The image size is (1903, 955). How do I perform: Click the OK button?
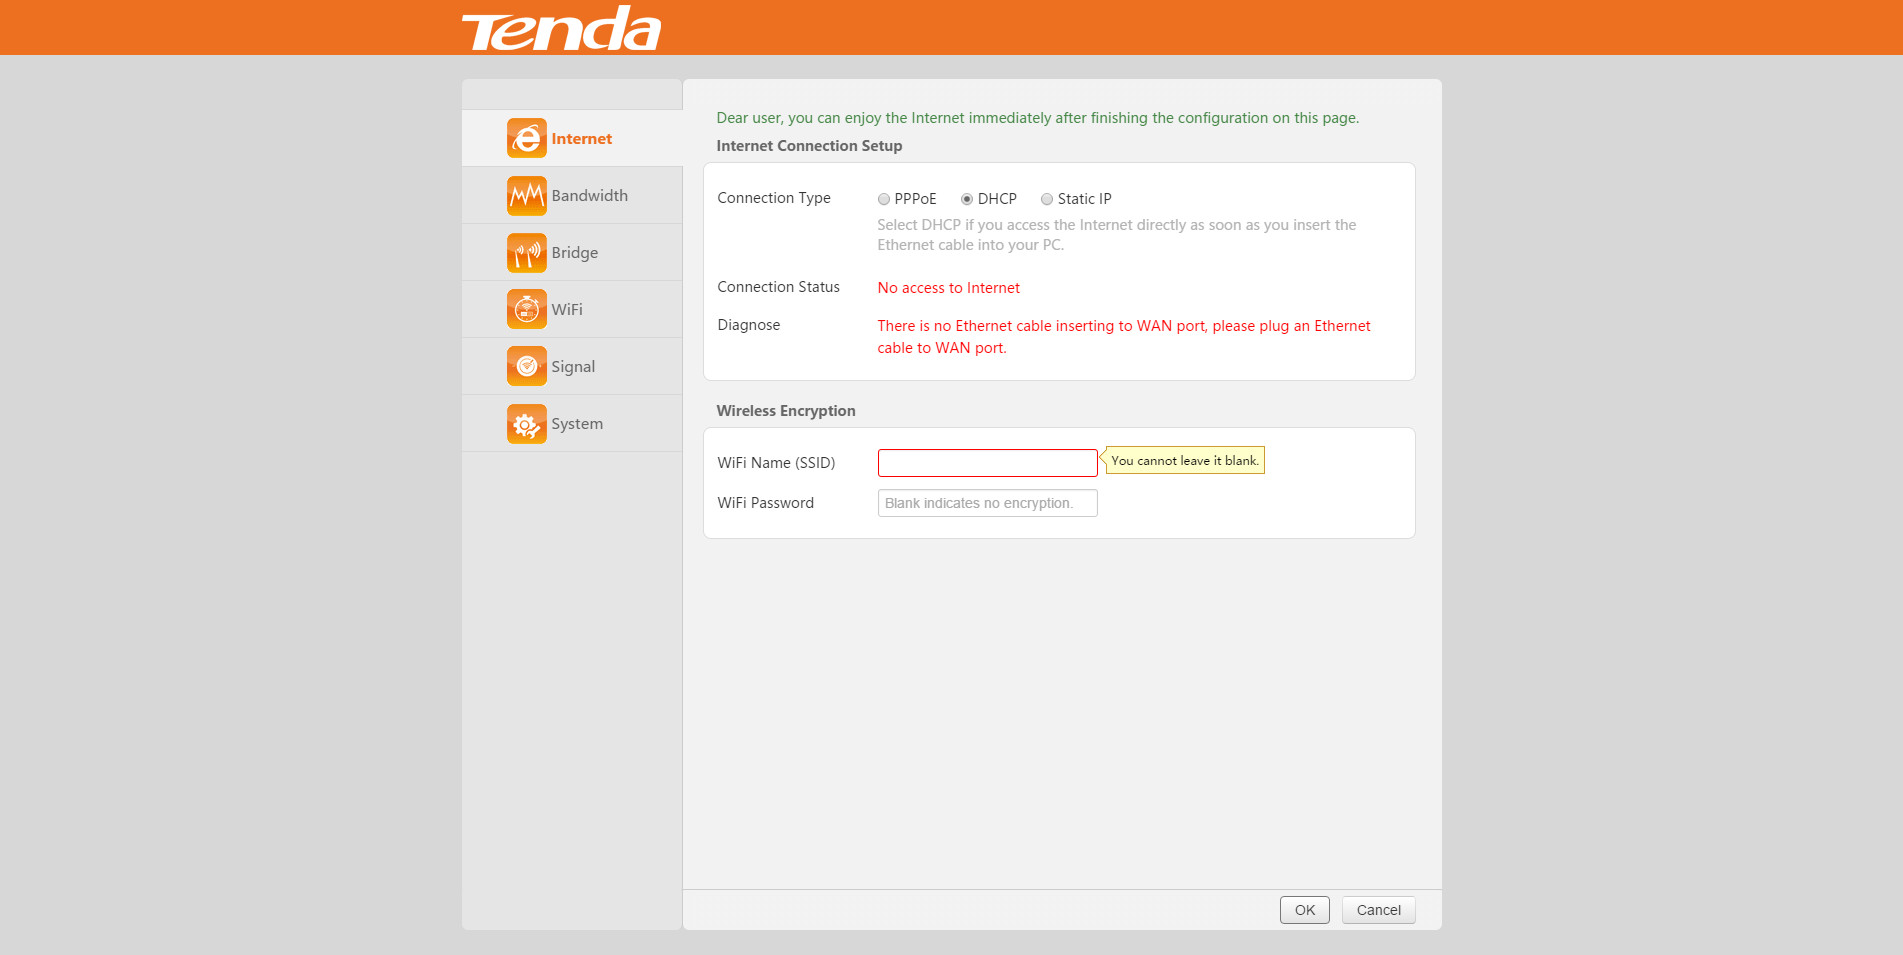tap(1304, 910)
